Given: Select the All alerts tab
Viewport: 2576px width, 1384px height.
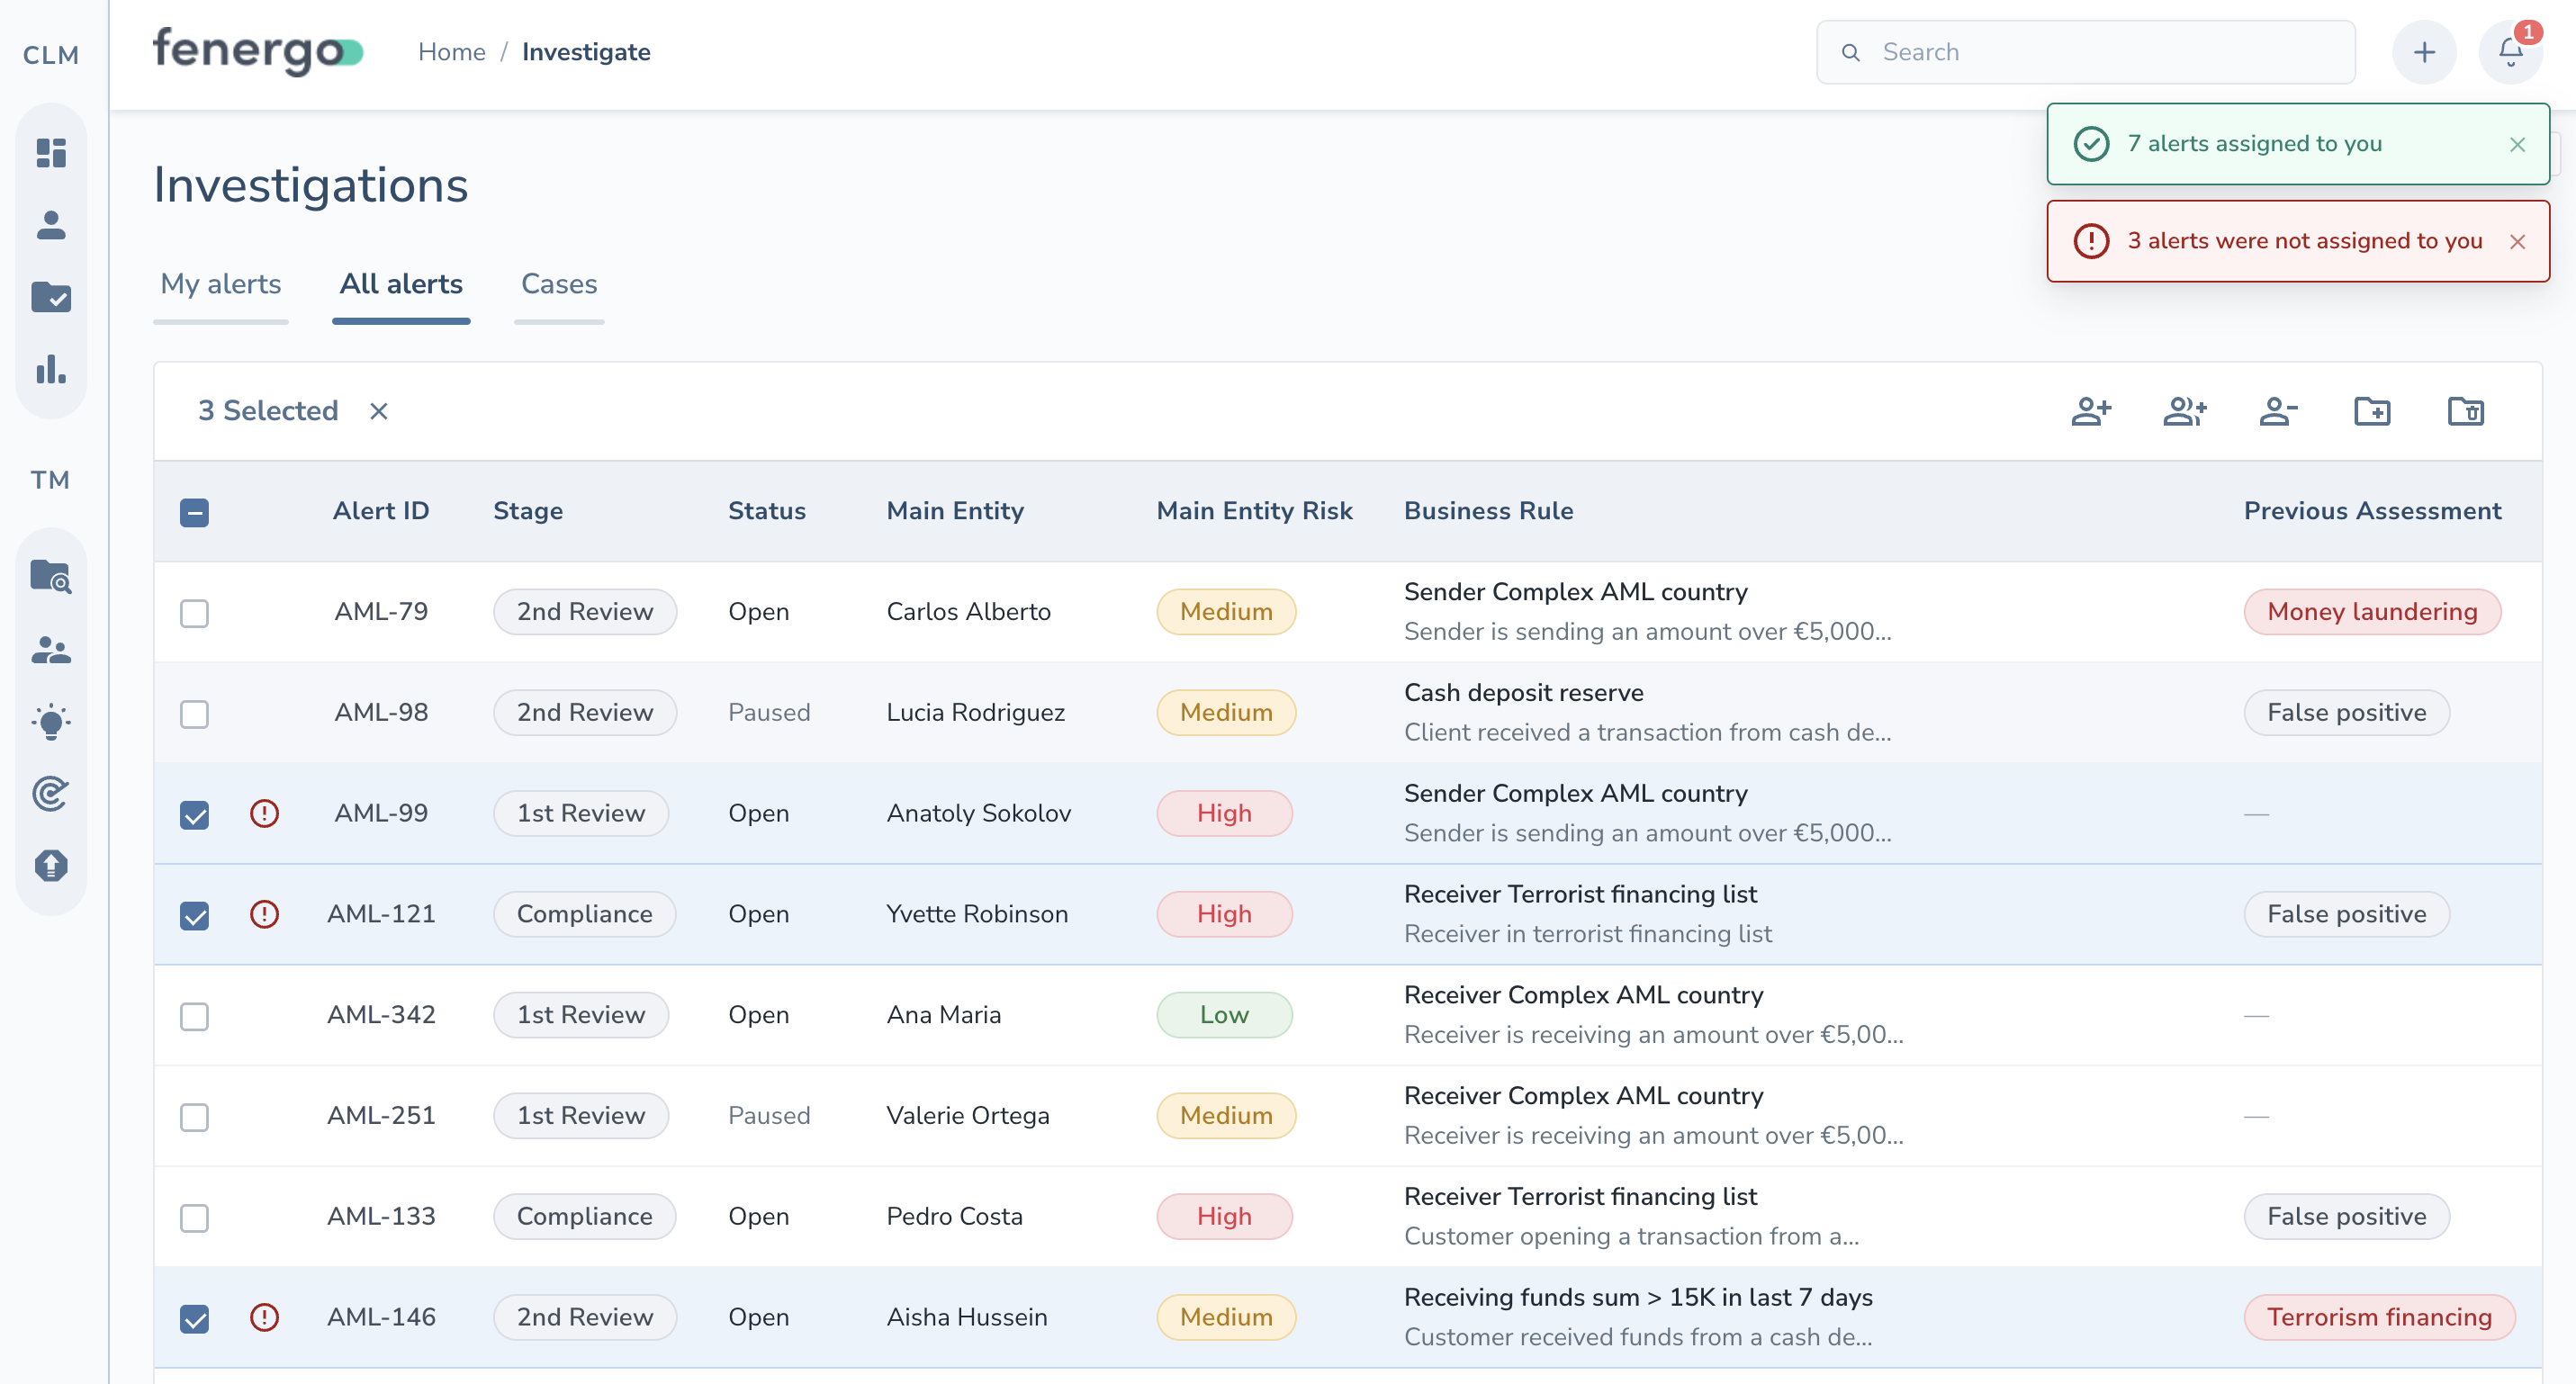Looking at the screenshot, I should click(401, 284).
